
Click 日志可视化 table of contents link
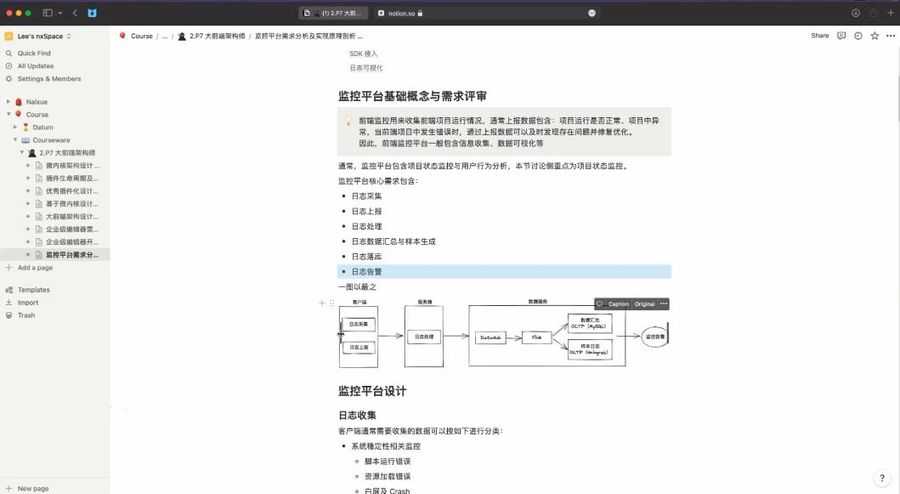click(x=366, y=68)
